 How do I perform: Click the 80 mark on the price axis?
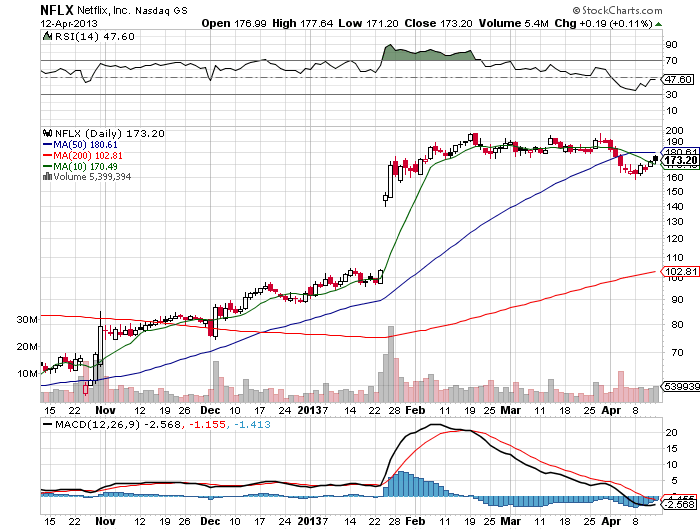coord(677,324)
